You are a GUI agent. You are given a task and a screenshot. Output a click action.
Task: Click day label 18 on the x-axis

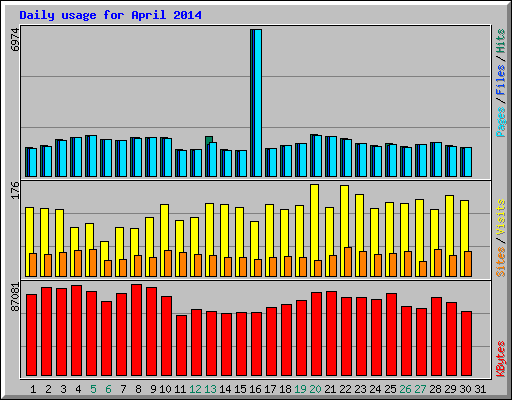(x=285, y=389)
